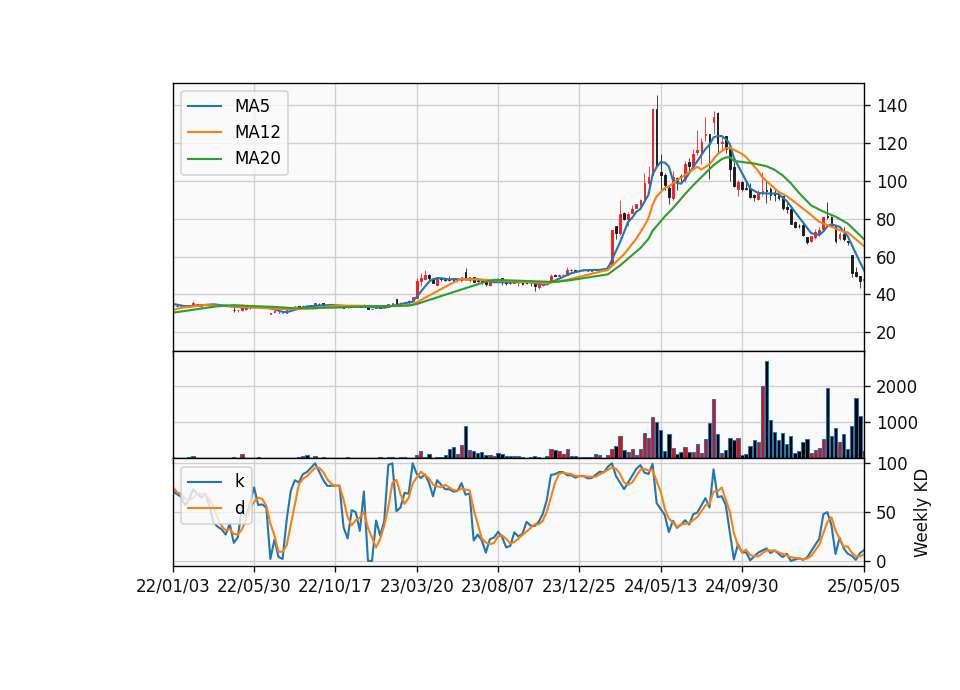Click the MA5 legend label

(x=252, y=106)
